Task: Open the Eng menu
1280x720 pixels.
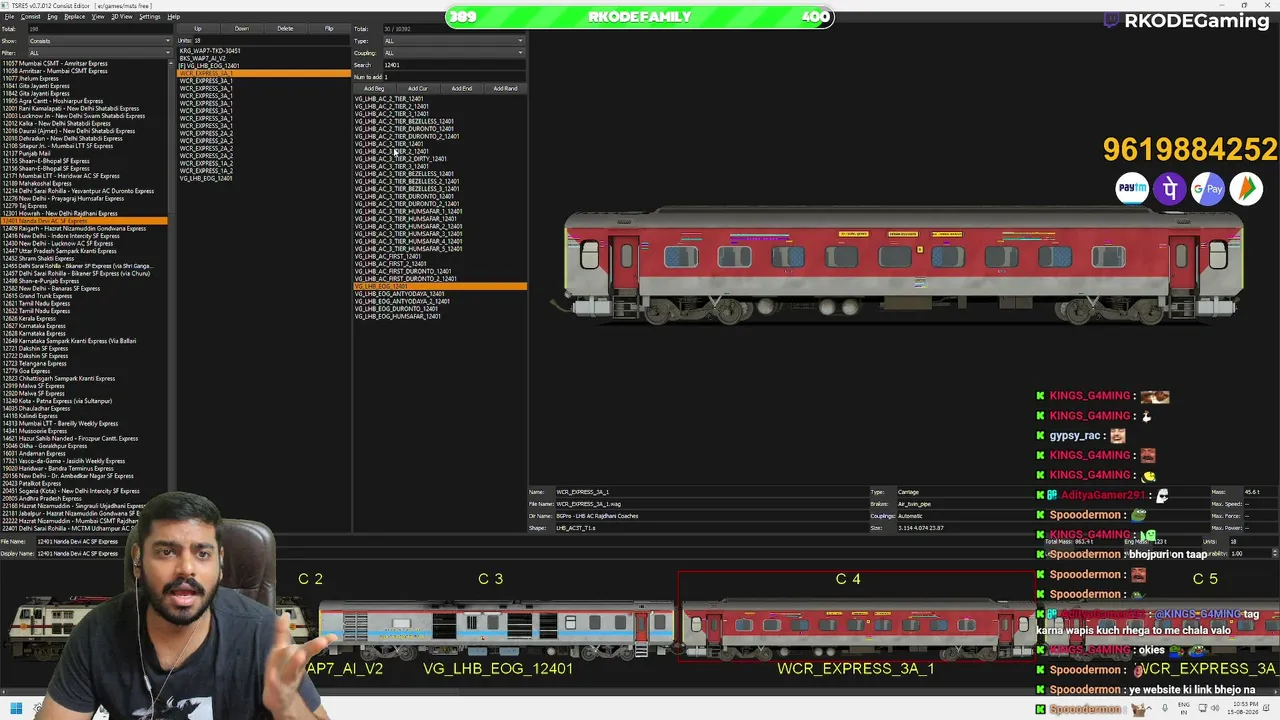Action: coord(53,17)
